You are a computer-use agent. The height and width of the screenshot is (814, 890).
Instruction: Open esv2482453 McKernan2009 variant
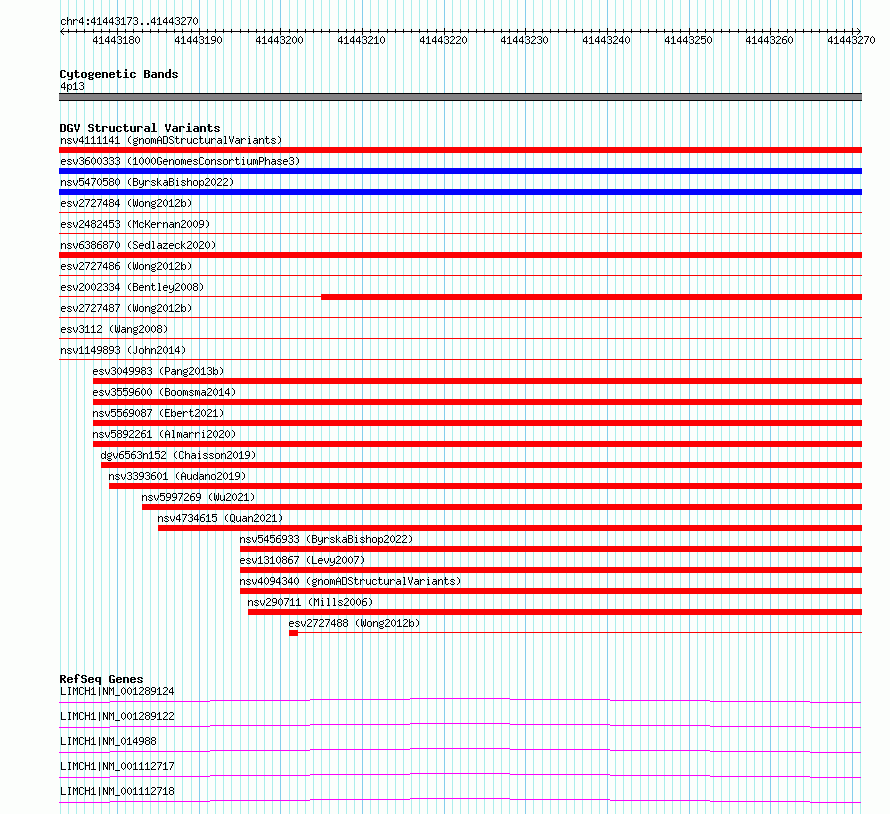point(135,224)
